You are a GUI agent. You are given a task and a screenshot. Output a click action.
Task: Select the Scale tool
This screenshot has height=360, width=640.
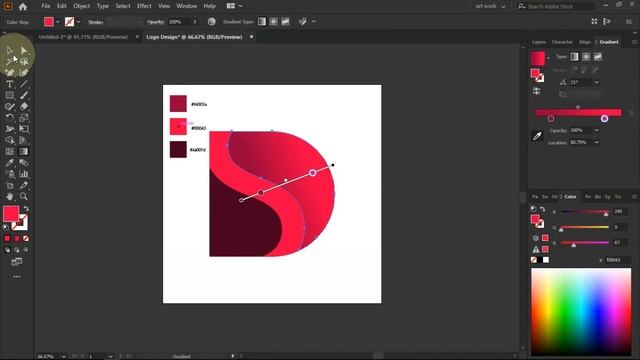[x=24, y=118]
